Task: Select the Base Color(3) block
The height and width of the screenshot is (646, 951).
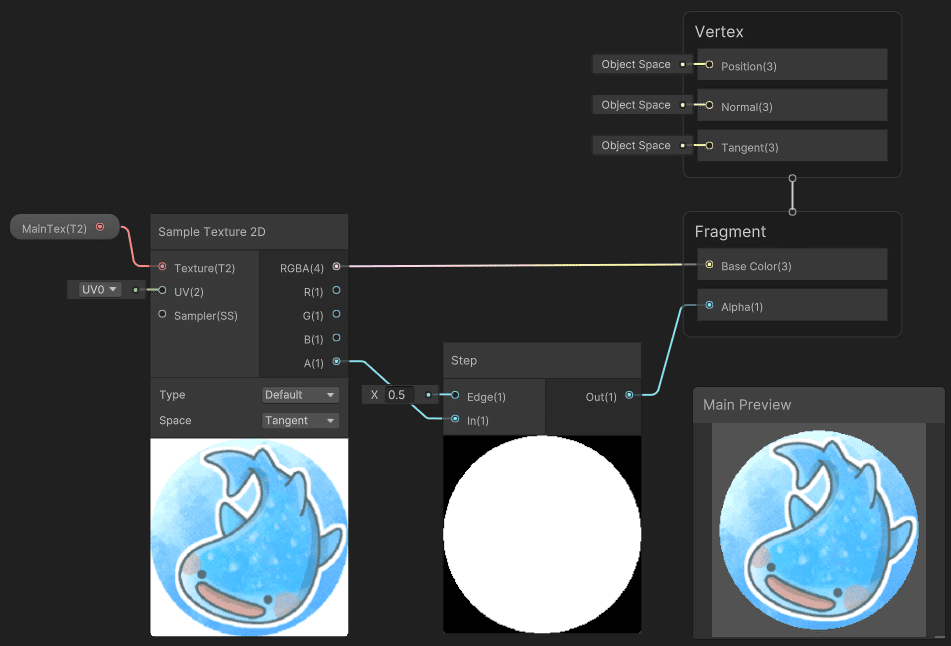Action: pos(792,264)
